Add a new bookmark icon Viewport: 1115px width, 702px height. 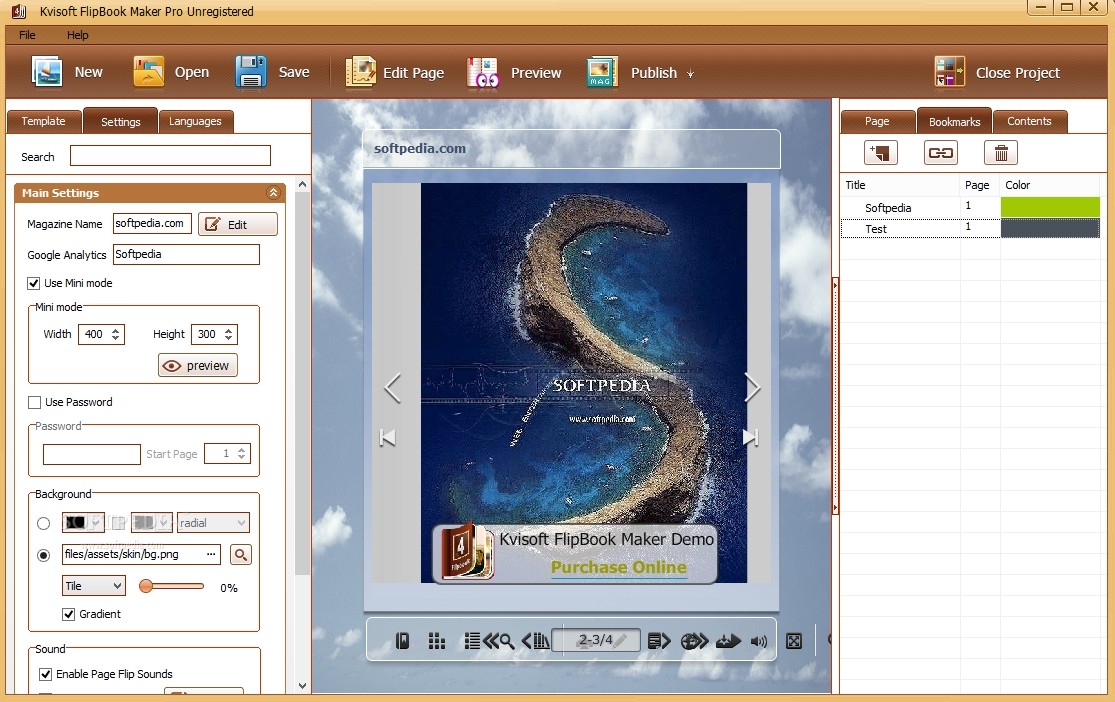[880, 152]
